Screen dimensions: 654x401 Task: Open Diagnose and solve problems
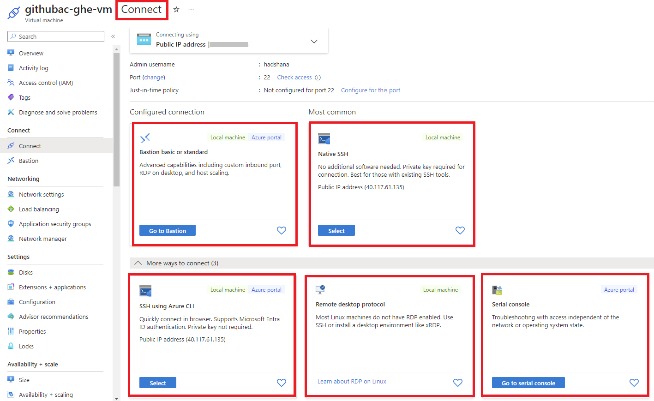click(58, 112)
